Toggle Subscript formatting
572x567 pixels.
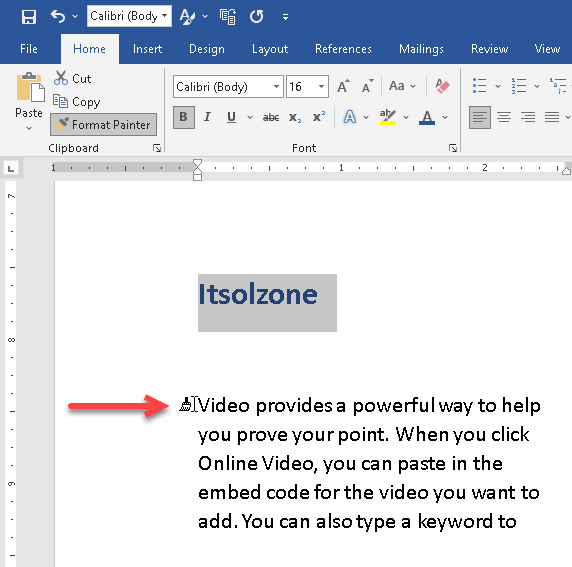pos(295,117)
